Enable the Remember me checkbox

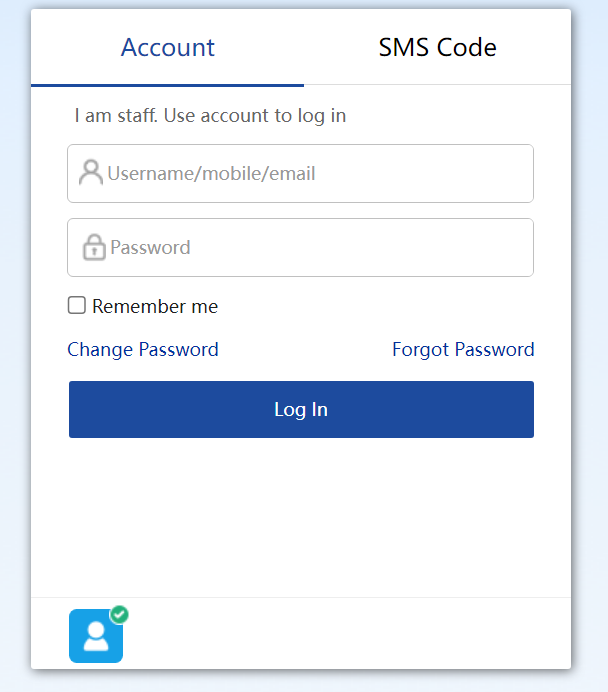click(x=77, y=305)
